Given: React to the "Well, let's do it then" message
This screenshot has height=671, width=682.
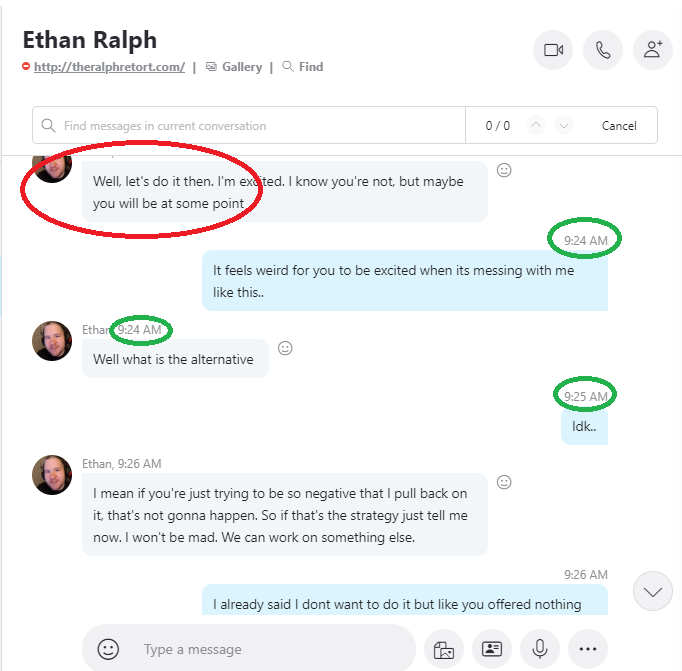Looking at the screenshot, I should [x=504, y=170].
